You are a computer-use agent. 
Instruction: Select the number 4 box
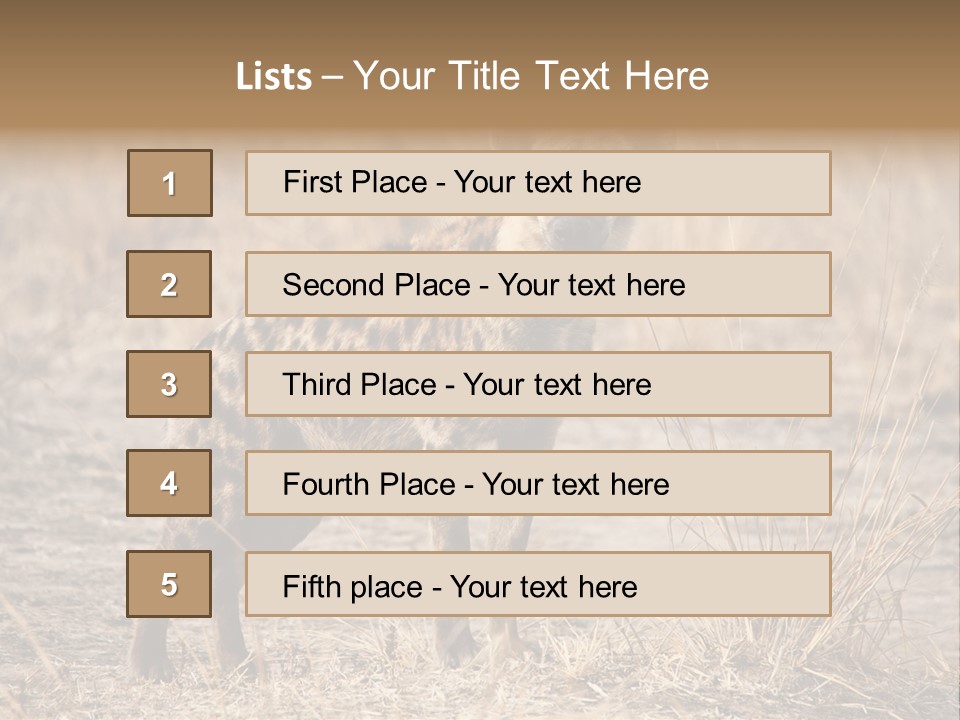(x=169, y=483)
